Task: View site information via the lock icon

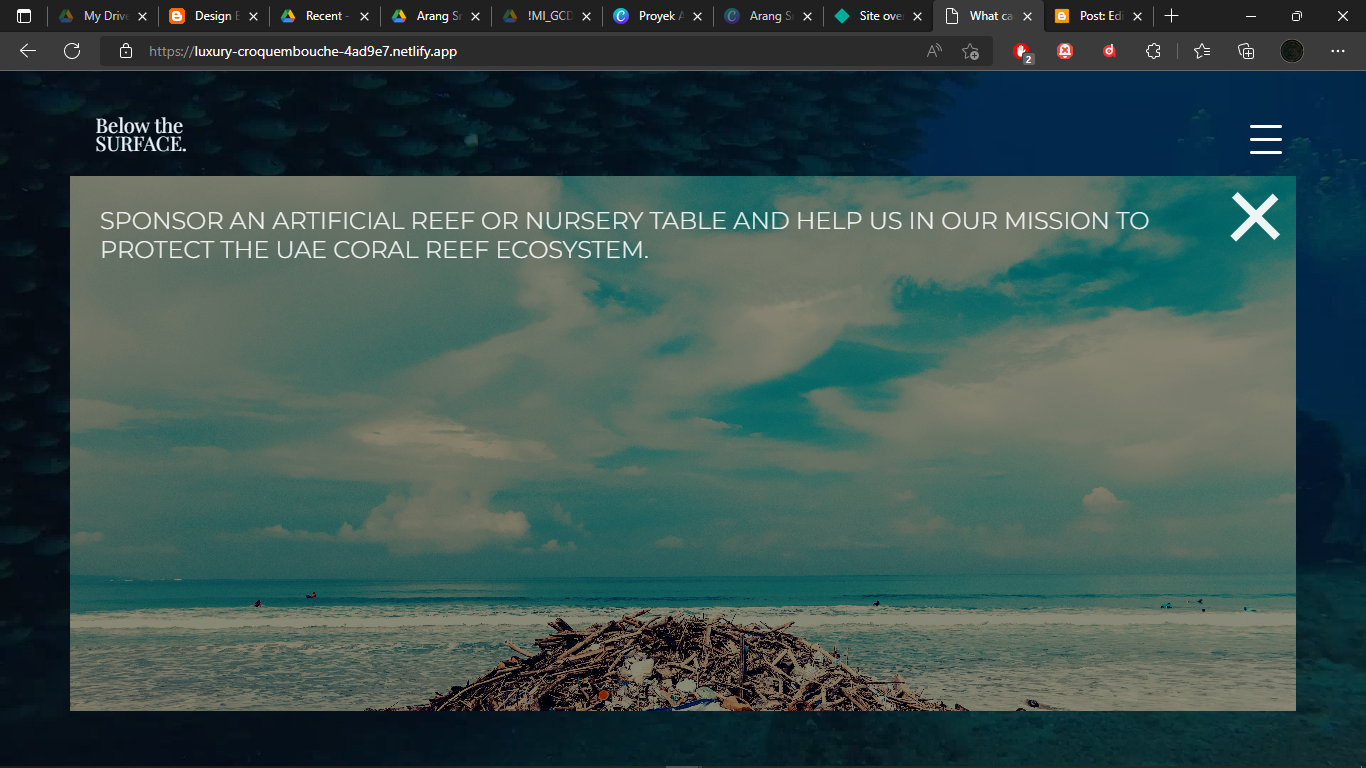Action: click(x=126, y=51)
